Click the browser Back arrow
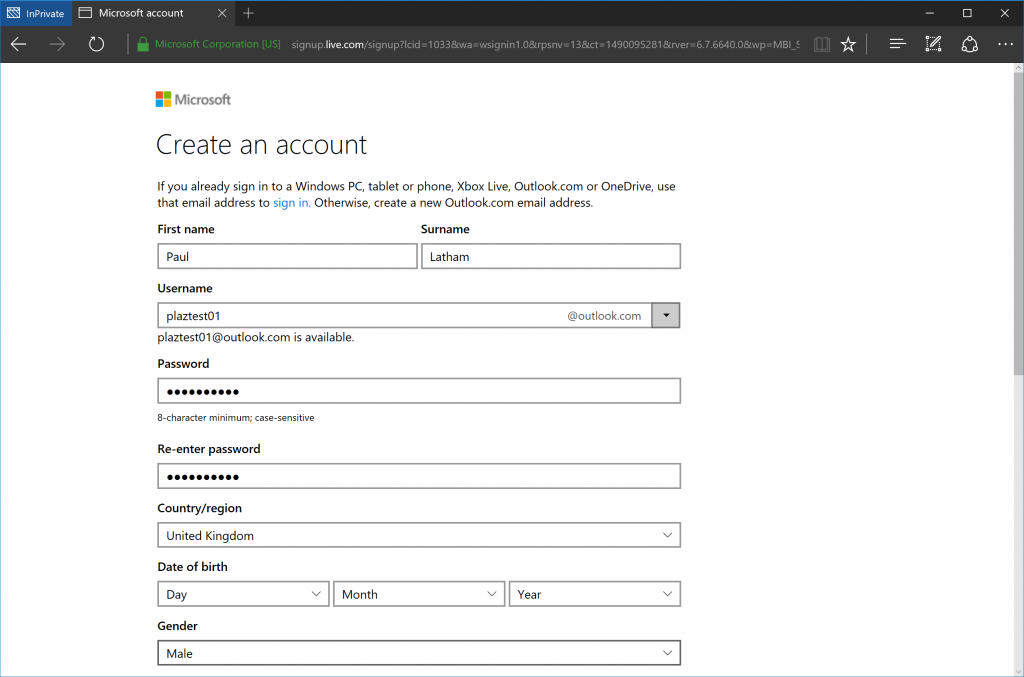Screen dimensions: 1024x677 pyautogui.click(x=18, y=44)
